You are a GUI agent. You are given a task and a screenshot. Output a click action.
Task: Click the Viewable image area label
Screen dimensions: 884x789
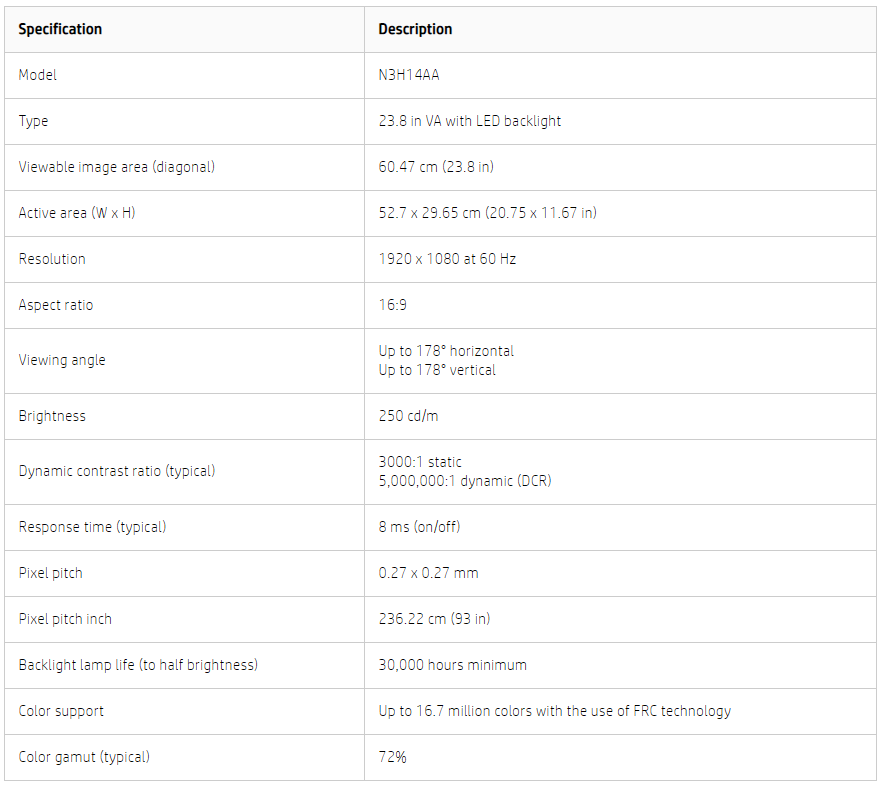(x=116, y=167)
